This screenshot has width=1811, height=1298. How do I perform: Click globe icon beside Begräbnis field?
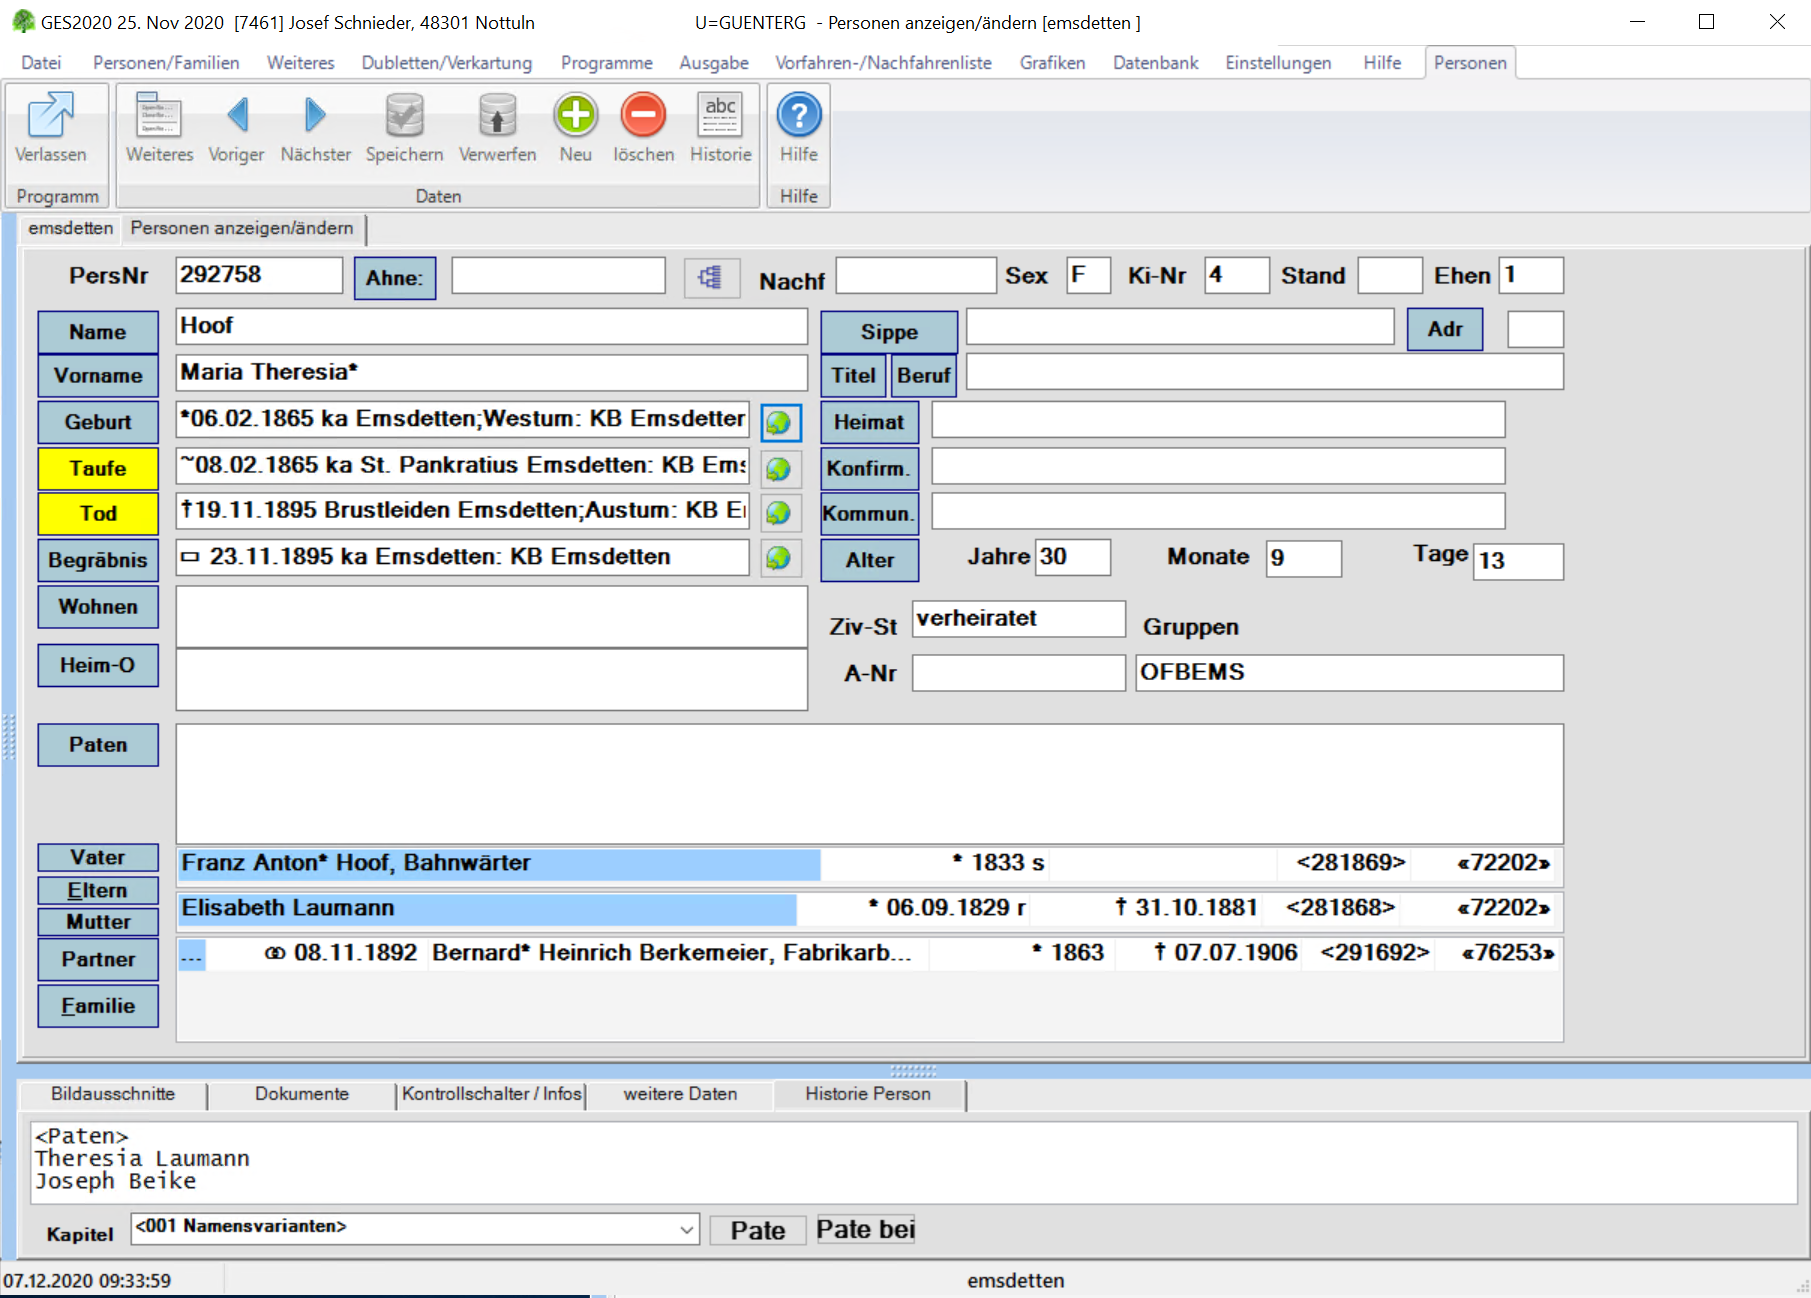(x=779, y=558)
